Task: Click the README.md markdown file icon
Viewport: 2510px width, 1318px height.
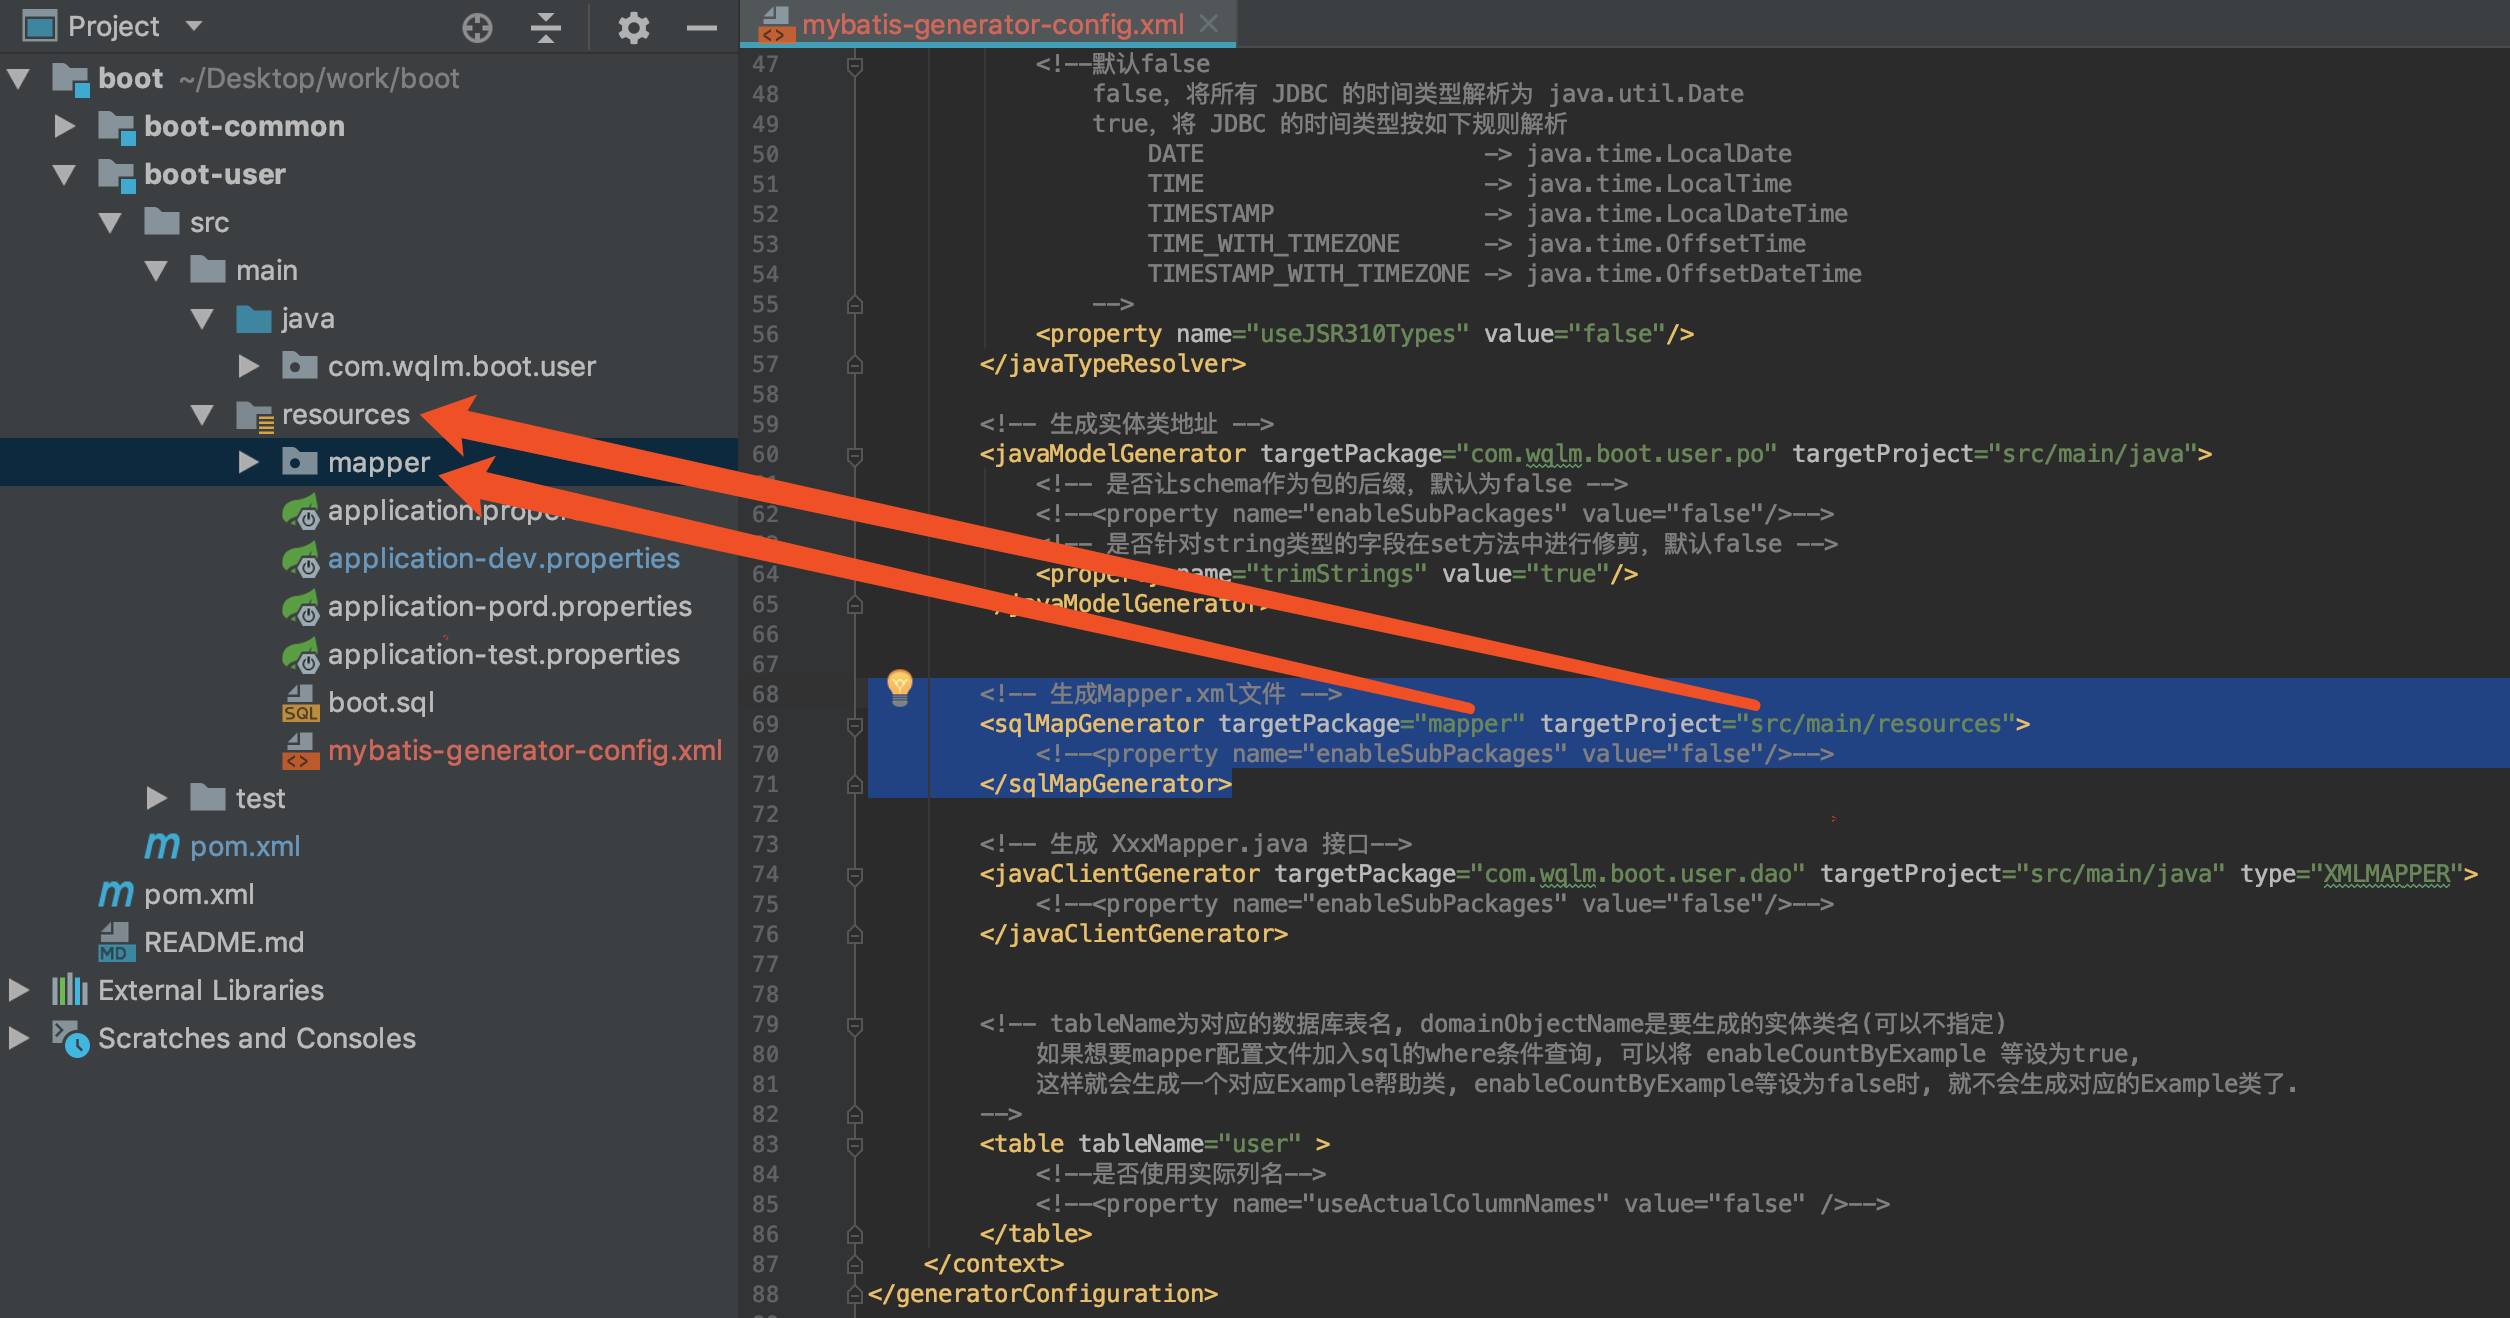Action: 115,943
